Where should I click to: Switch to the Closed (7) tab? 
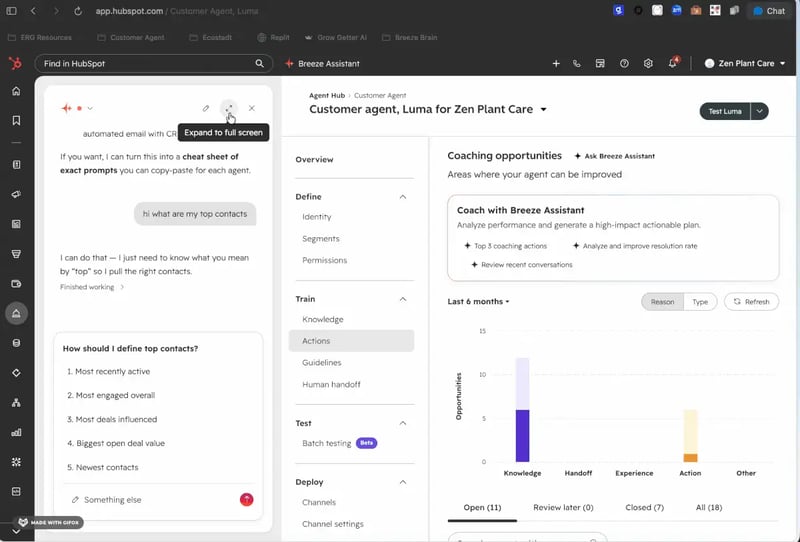644,507
